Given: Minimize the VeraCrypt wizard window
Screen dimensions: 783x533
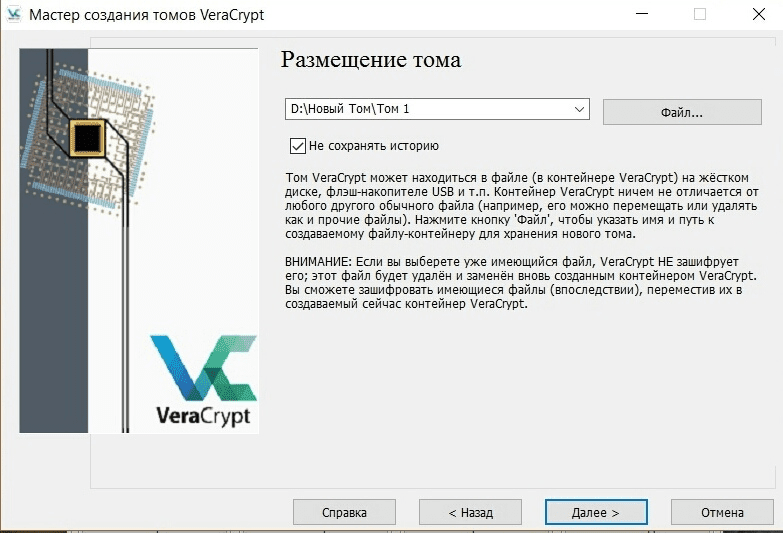Looking at the screenshot, I should pos(642,14).
